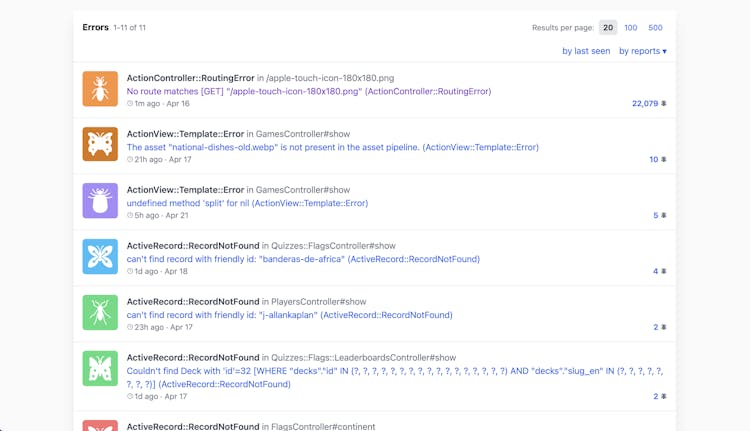
Task: Click the ActionController::RoutingError heading
Action: 190,78
